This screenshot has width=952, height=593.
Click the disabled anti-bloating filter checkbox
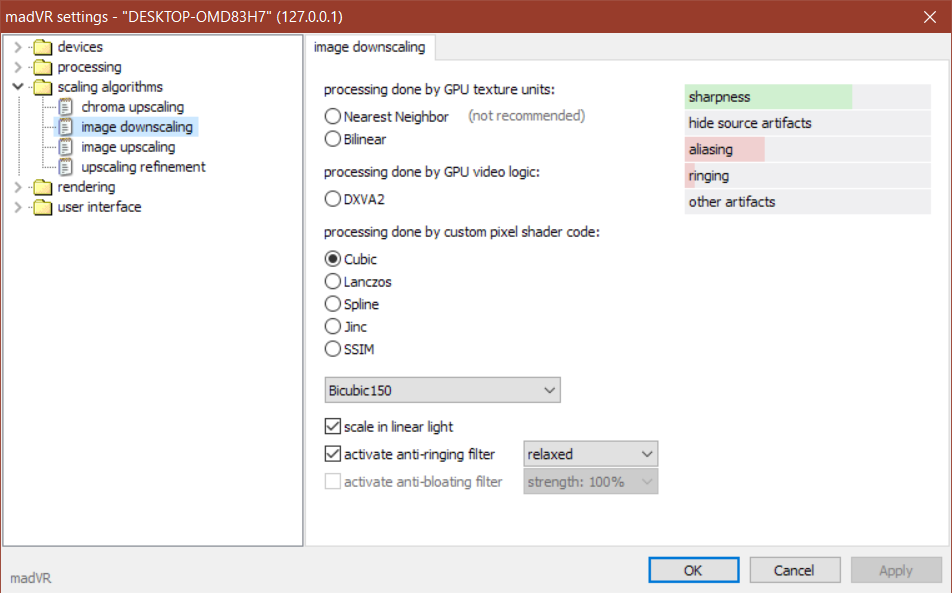coord(333,481)
